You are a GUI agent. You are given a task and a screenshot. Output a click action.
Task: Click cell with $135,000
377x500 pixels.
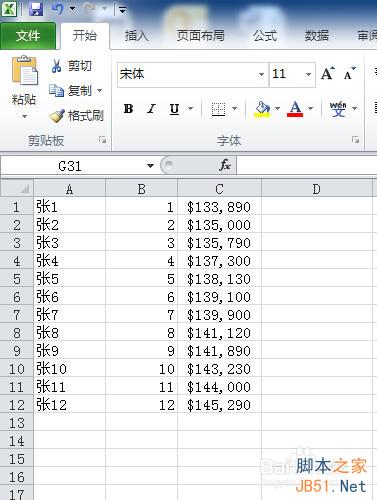pos(219,225)
